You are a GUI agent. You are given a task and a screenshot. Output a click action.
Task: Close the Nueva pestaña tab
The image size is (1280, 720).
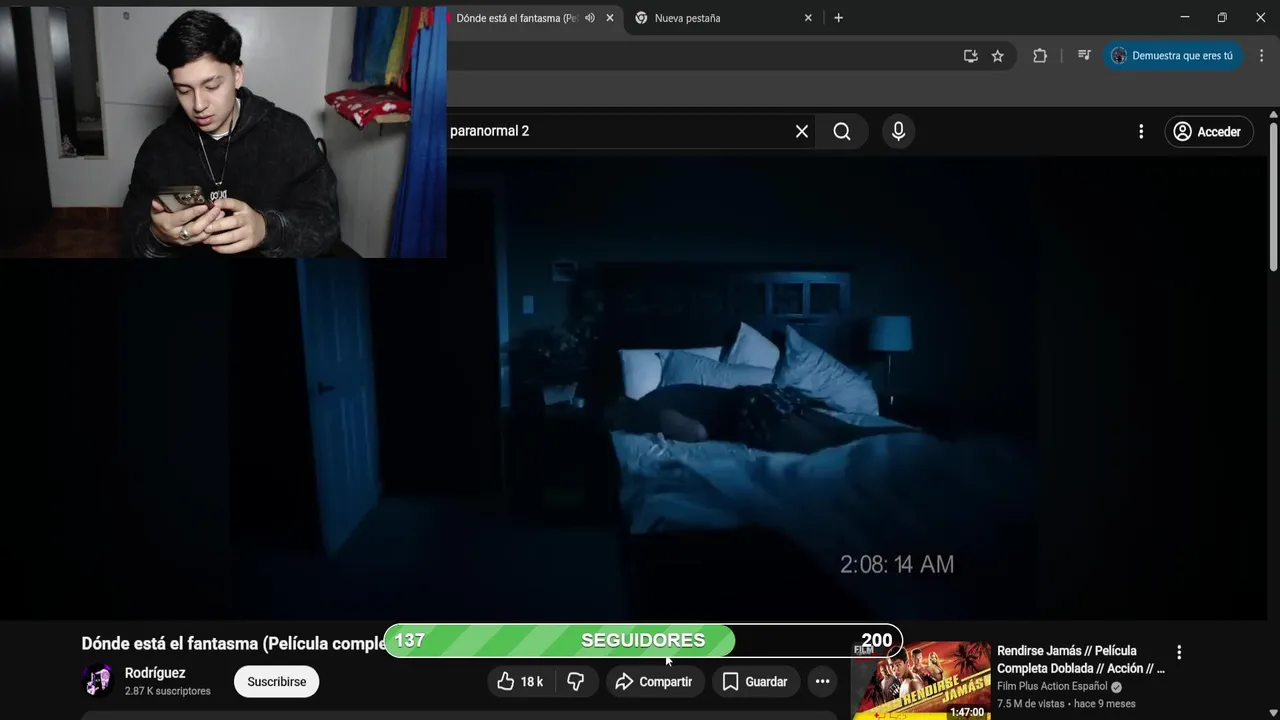[808, 18]
